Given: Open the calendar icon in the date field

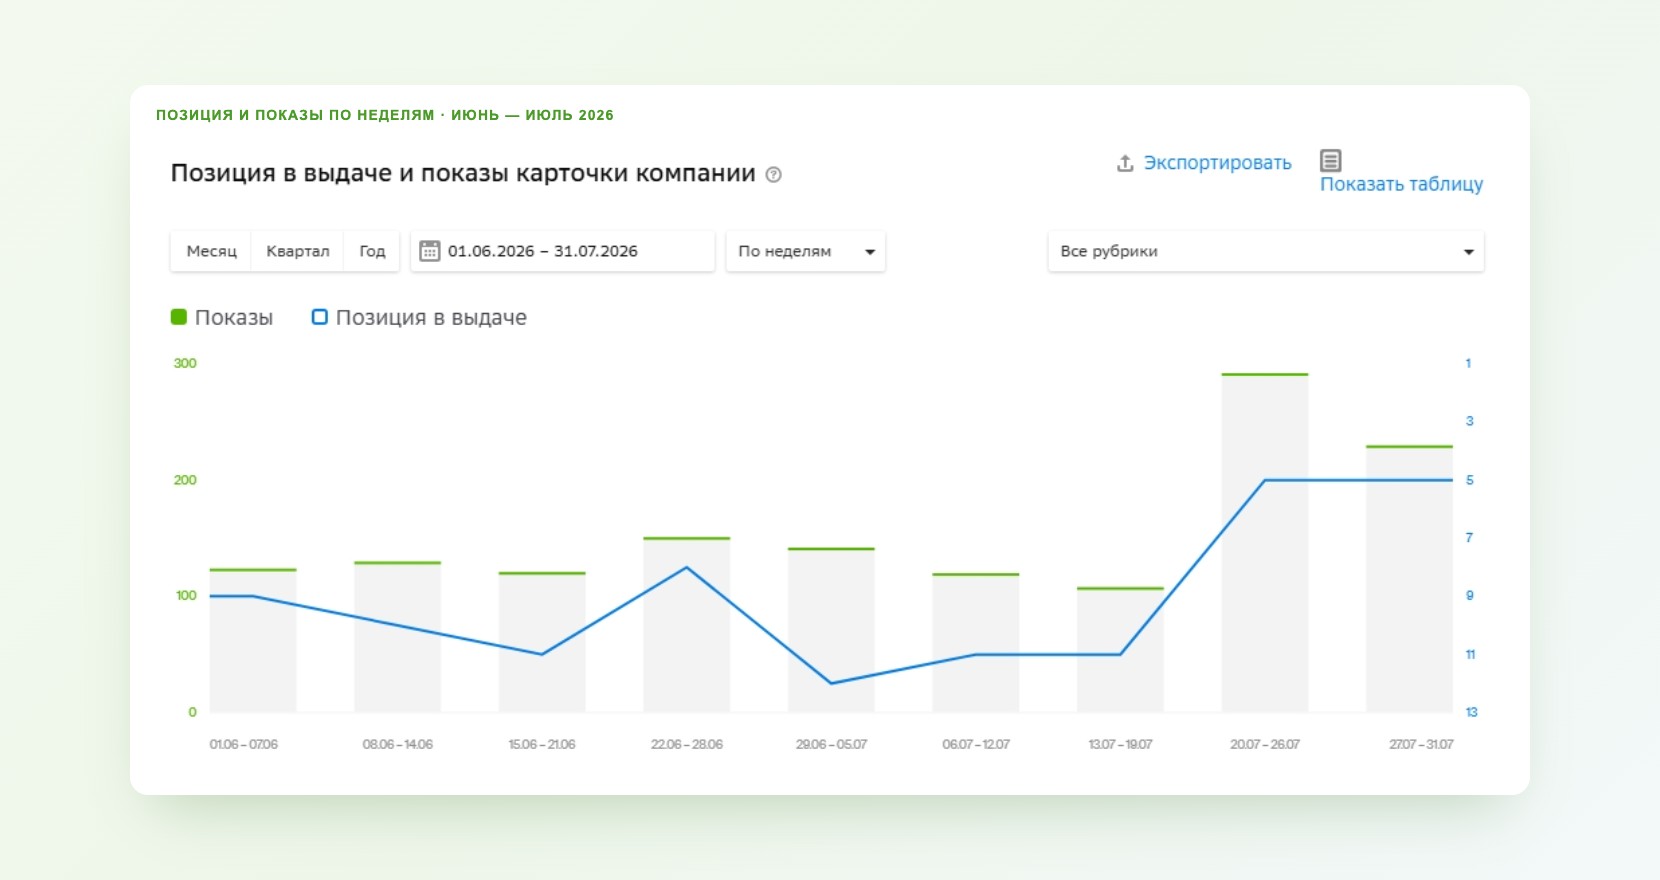Looking at the screenshot, I should coord(429,251).
